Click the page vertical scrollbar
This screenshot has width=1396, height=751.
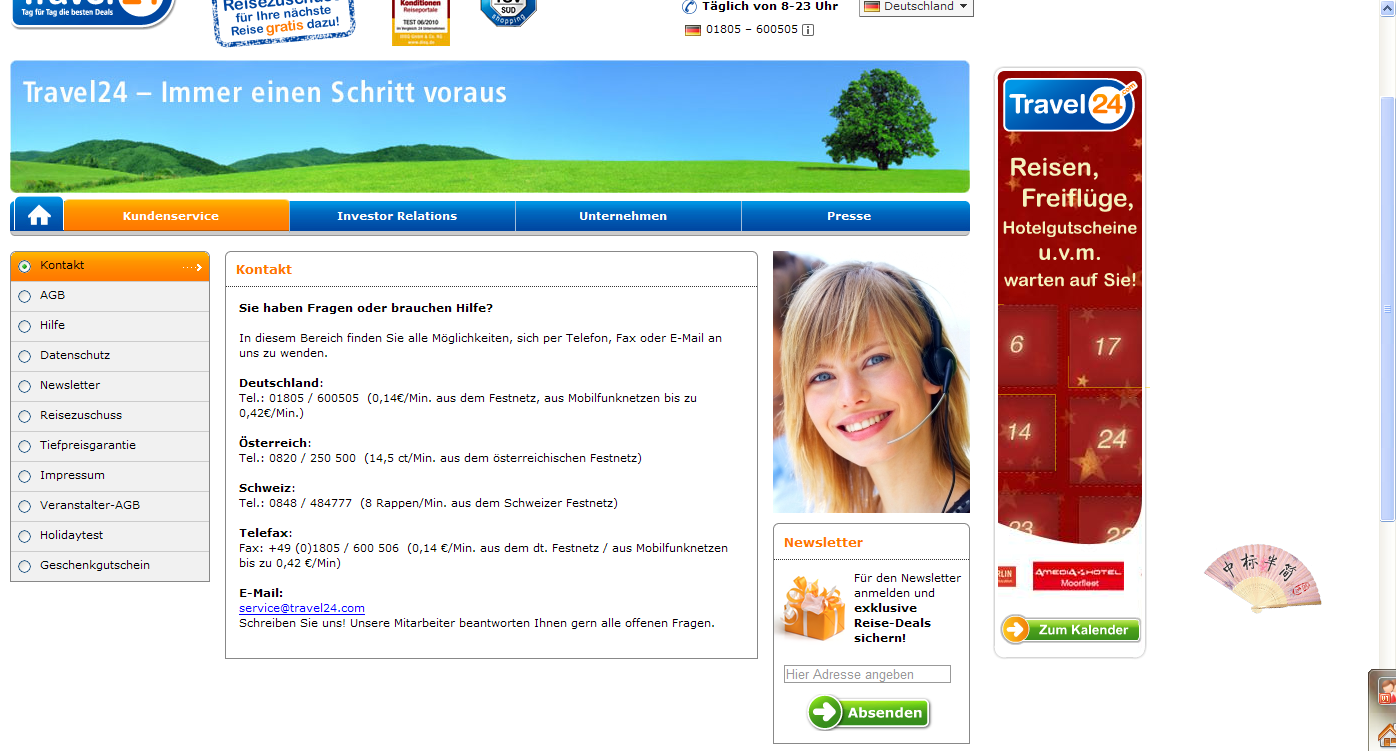(1388, 310)
